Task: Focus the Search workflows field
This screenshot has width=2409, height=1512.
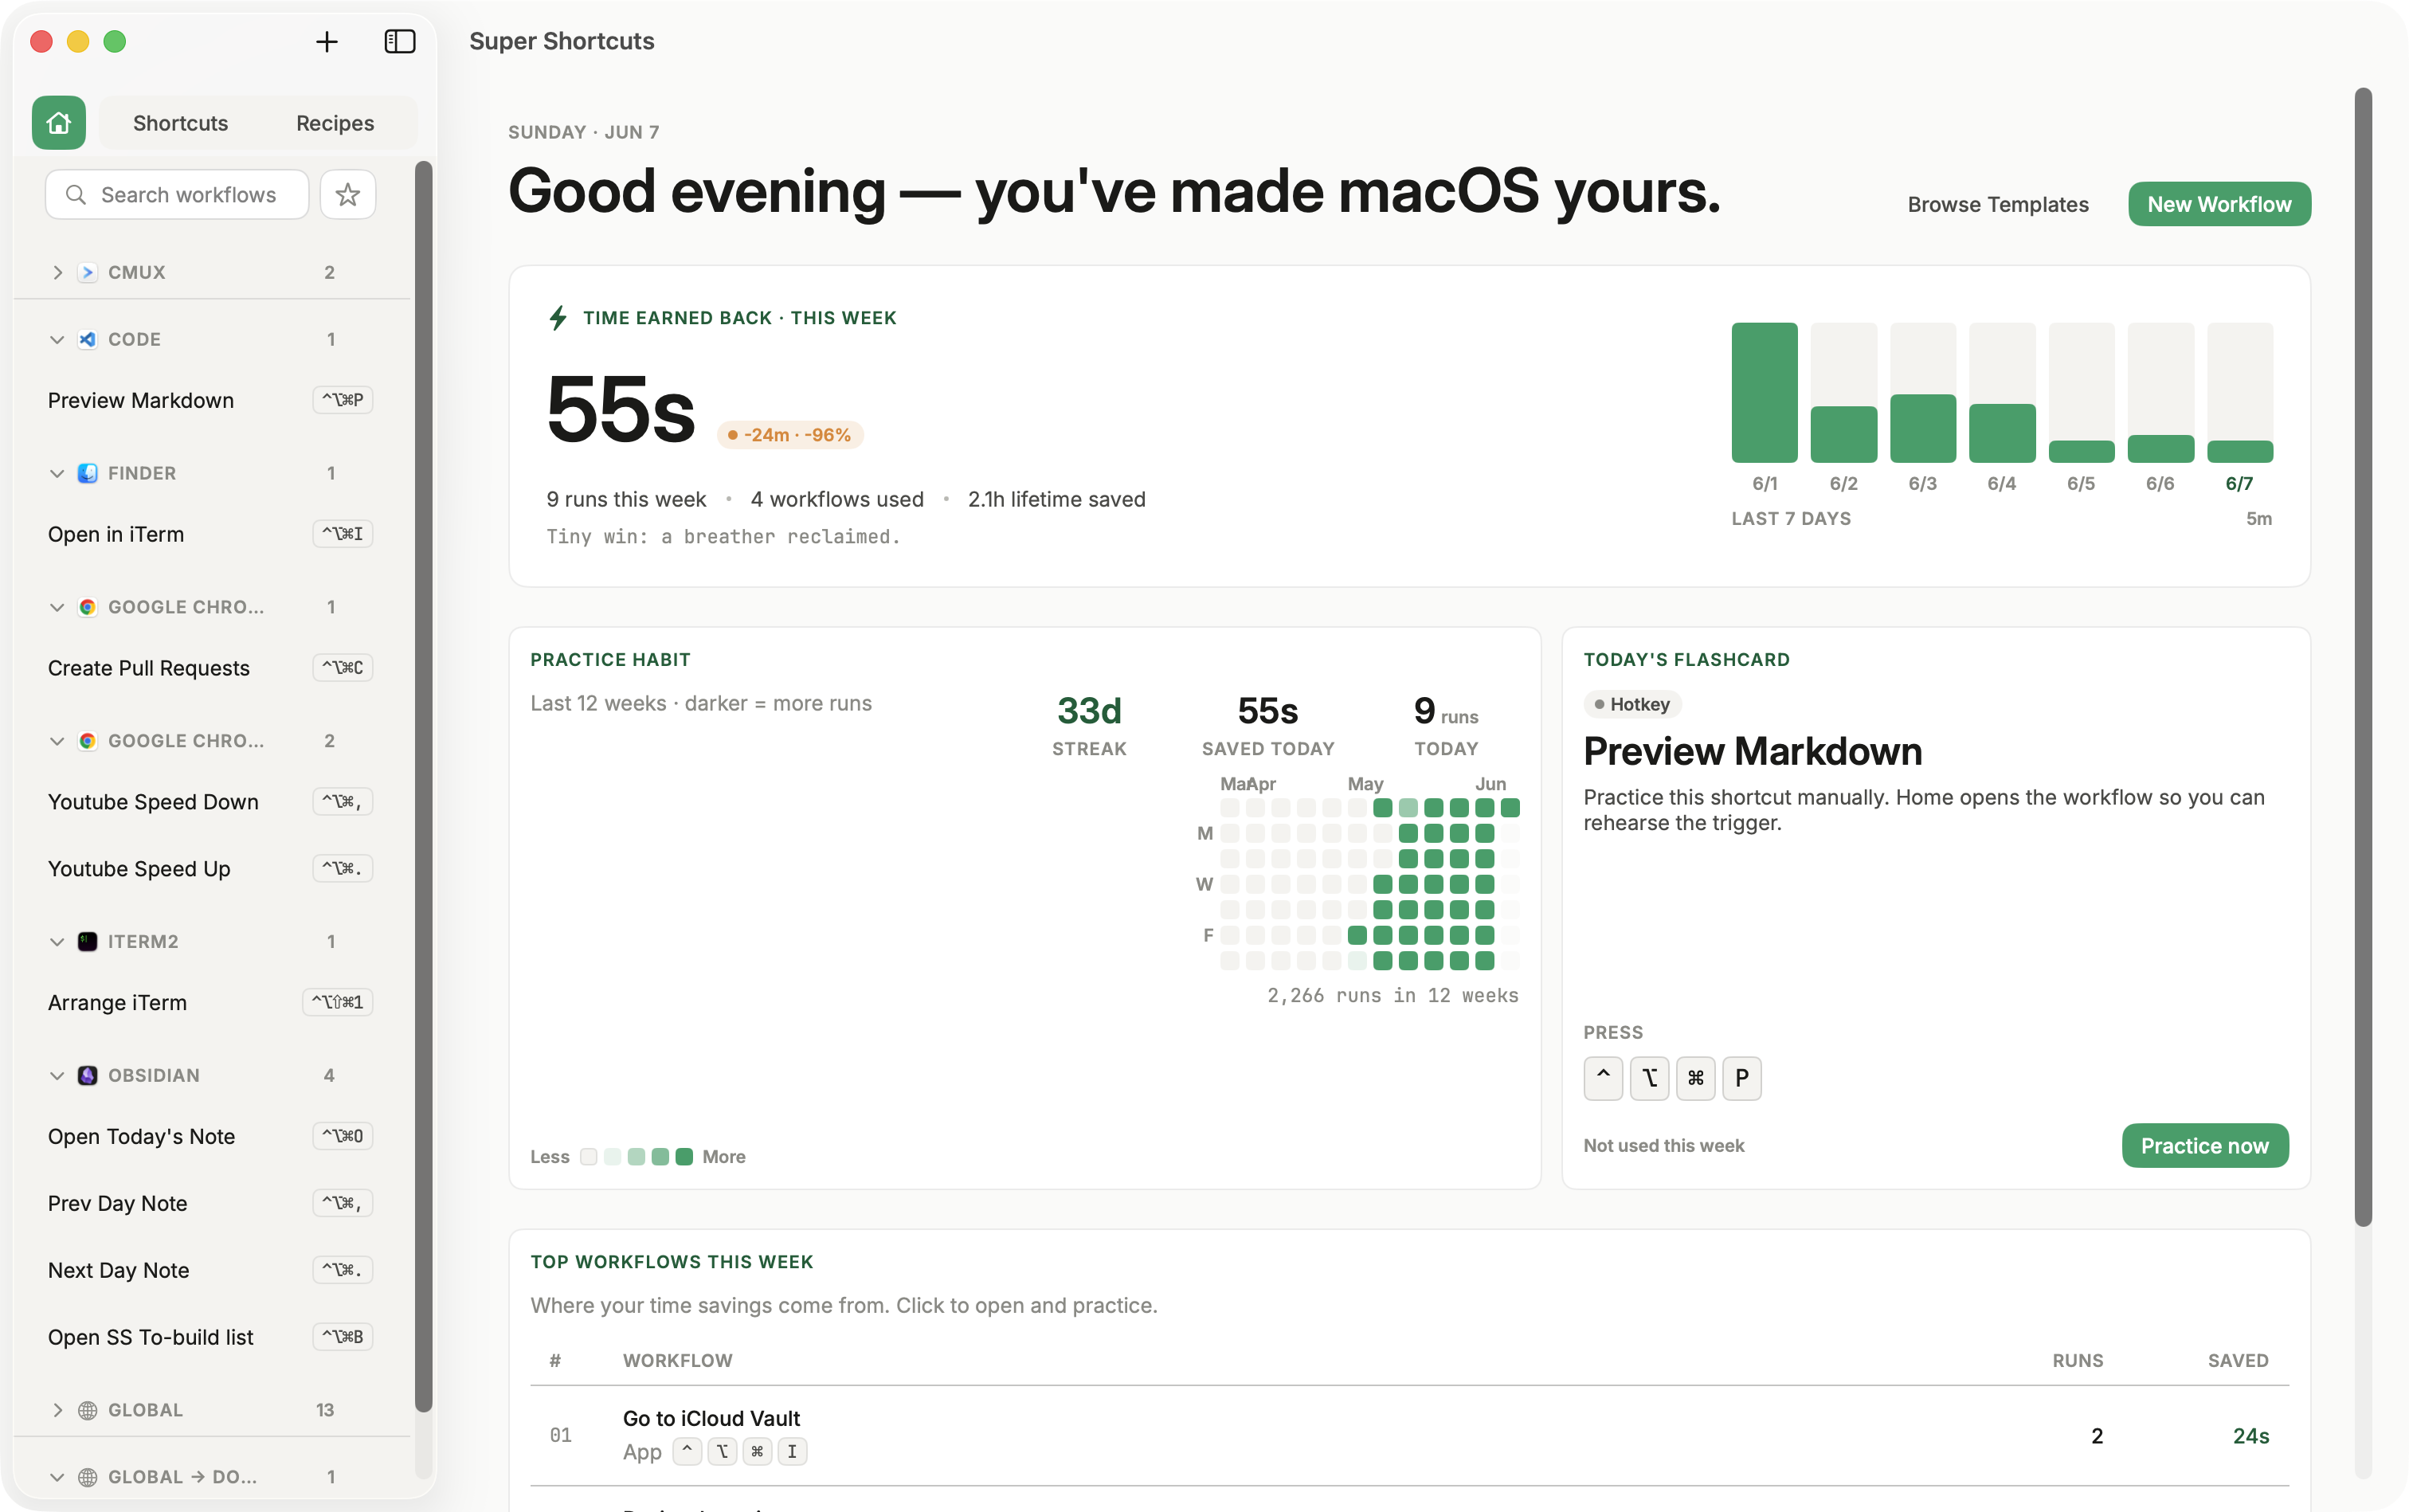Action: pyautogui.click(x=177, y=194)
